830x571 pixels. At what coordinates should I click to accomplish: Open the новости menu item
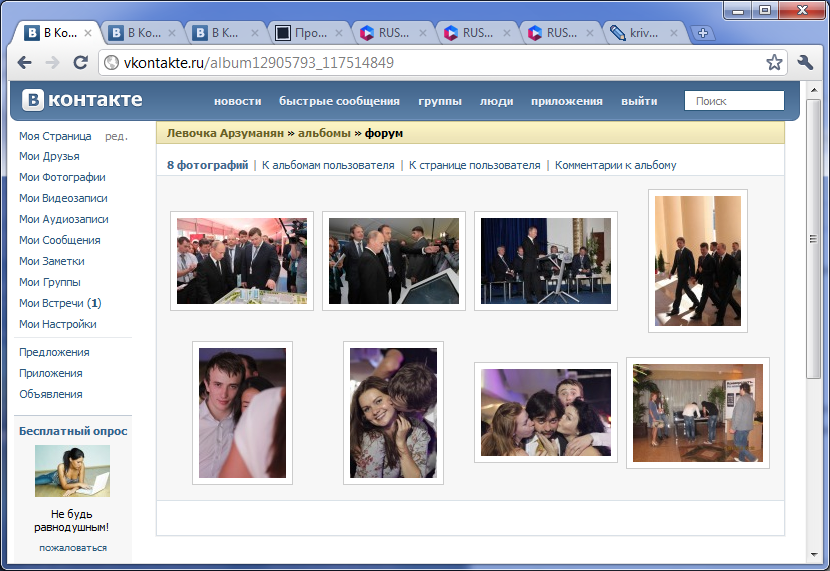point(237,101)
